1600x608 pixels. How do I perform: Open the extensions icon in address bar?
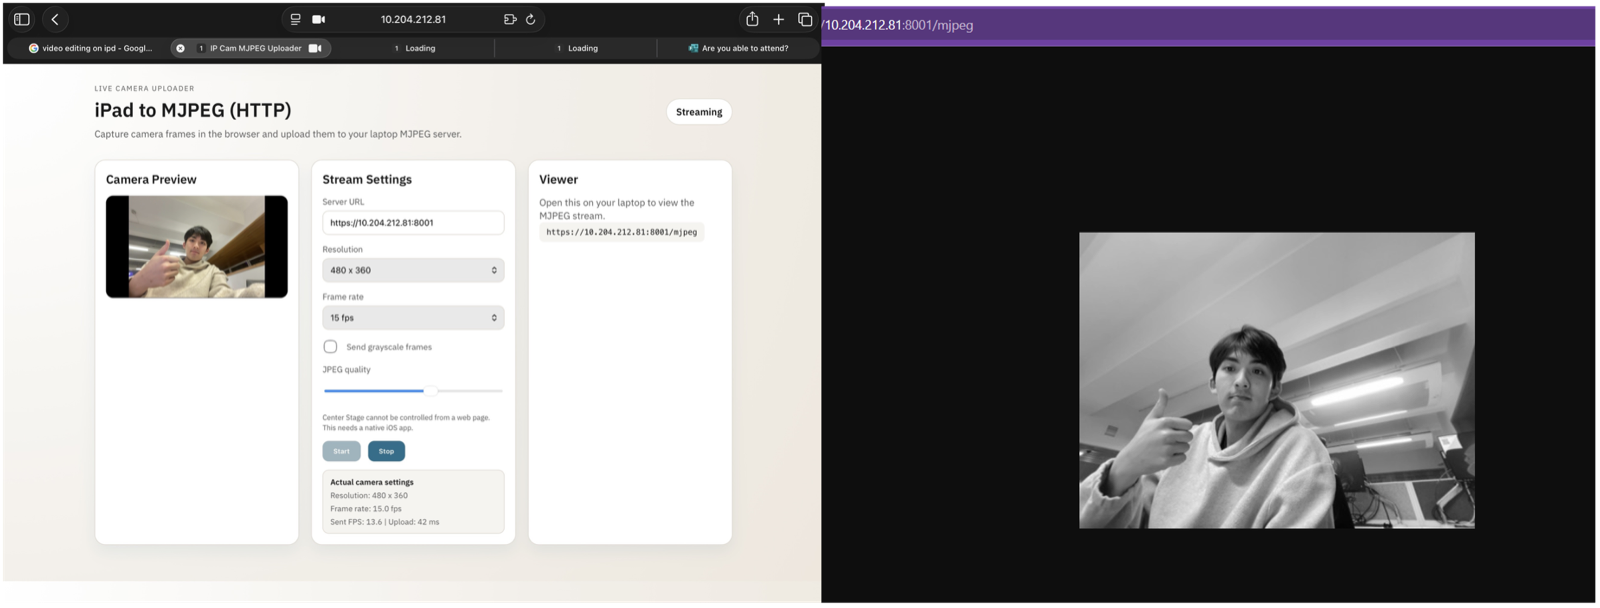(x=509, y=19)
